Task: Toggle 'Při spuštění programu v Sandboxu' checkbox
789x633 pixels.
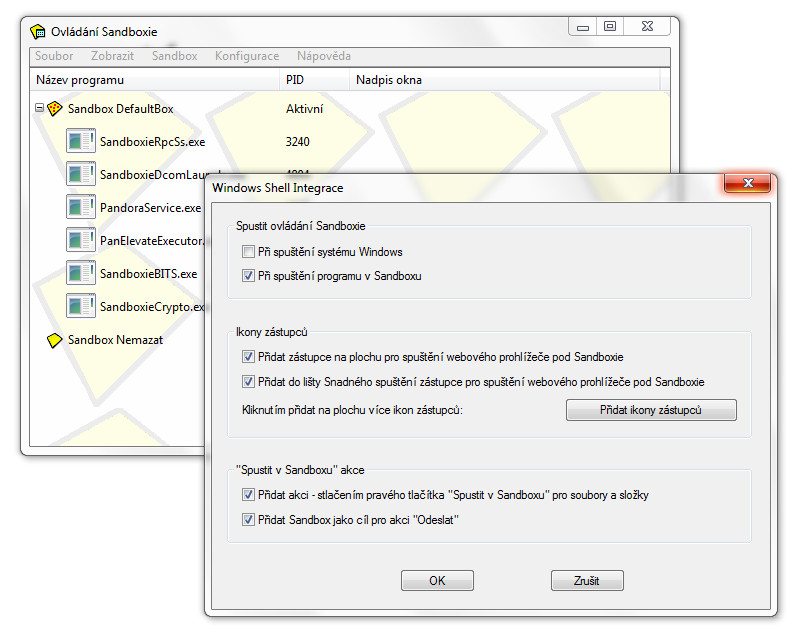Action: (248, 276)
